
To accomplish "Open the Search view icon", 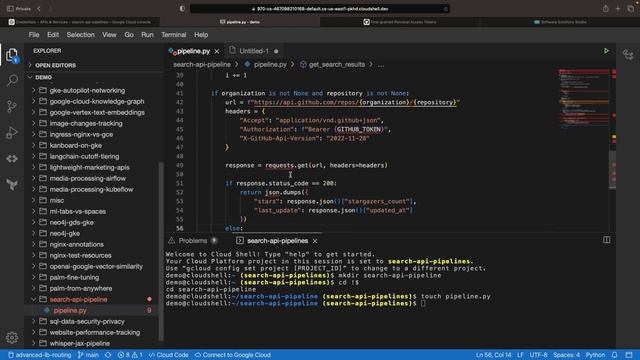I will 12,80.
